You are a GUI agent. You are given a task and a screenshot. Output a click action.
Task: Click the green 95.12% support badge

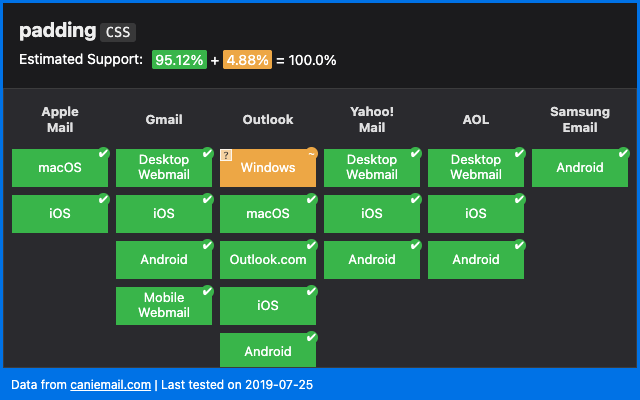point(179,60)
